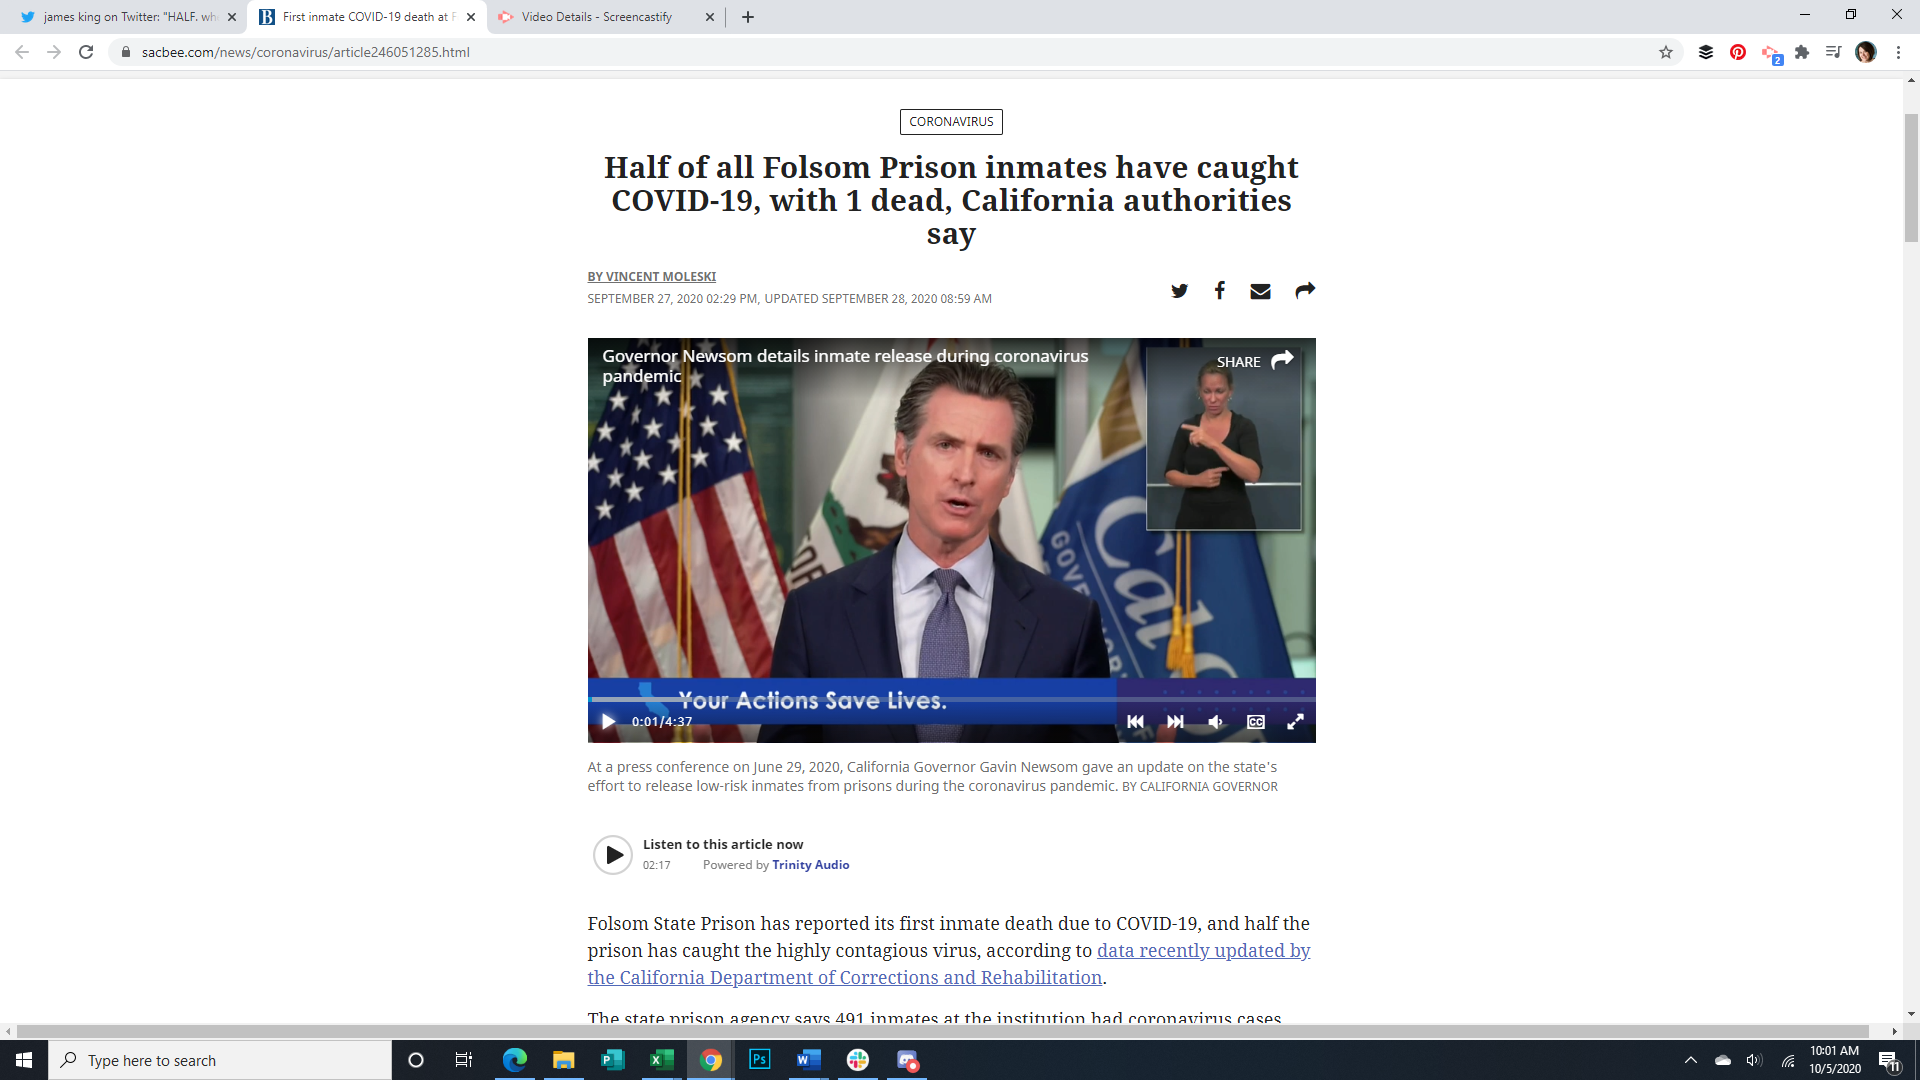1920x1080 pixels.
Task: Open the CORONAVIRUS category tag
Action: 950,122
